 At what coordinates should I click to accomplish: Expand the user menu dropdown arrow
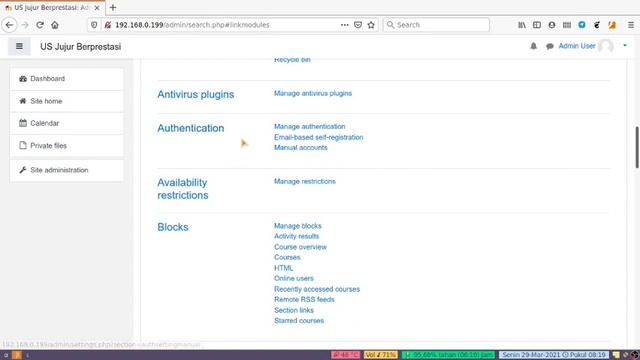(625, 46)
